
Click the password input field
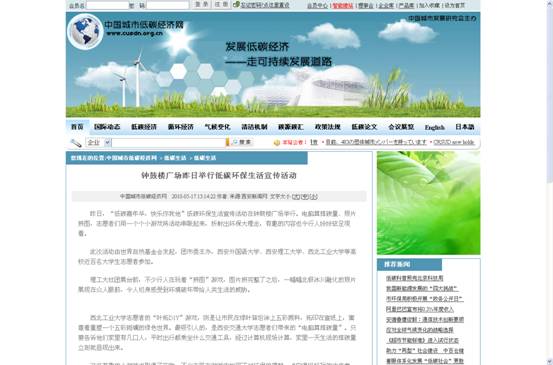(168, 5)
